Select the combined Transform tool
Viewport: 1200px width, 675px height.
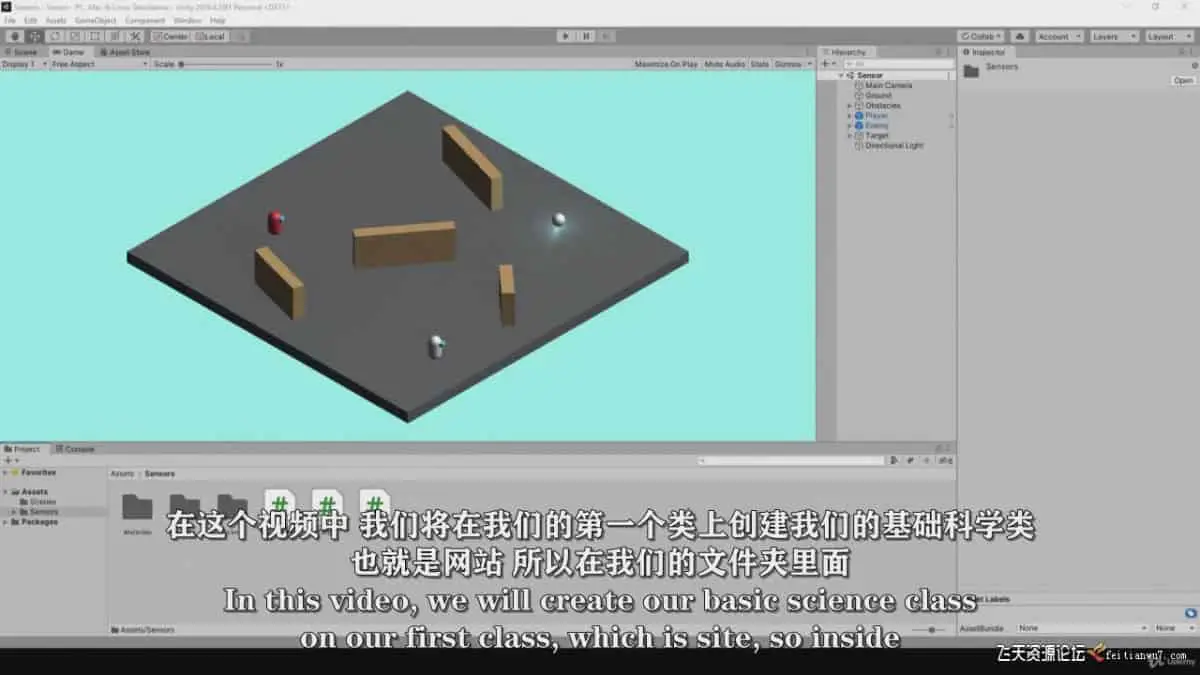pos(114,36)
